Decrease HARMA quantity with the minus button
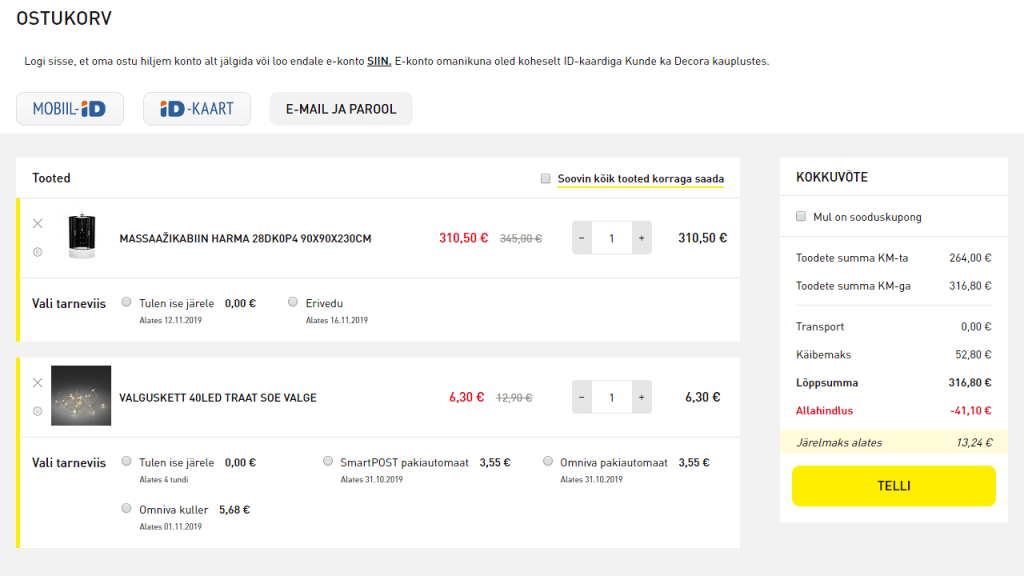Viewport: 1024px width, 576px height. [581, 237]
